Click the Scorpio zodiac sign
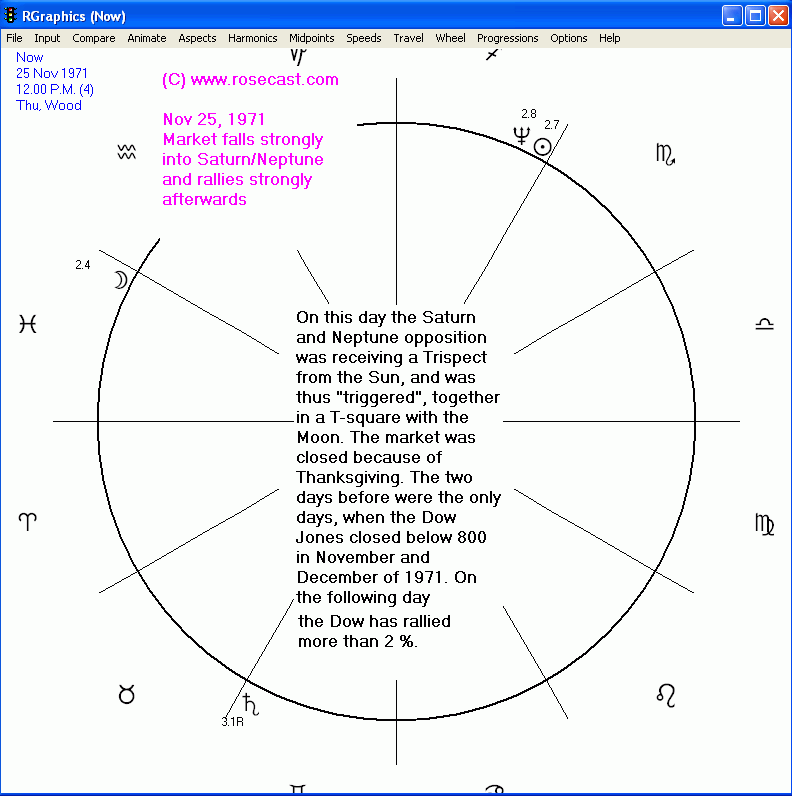Image resolution: width=792 pixels, height=796 pixels. [666, 155]
